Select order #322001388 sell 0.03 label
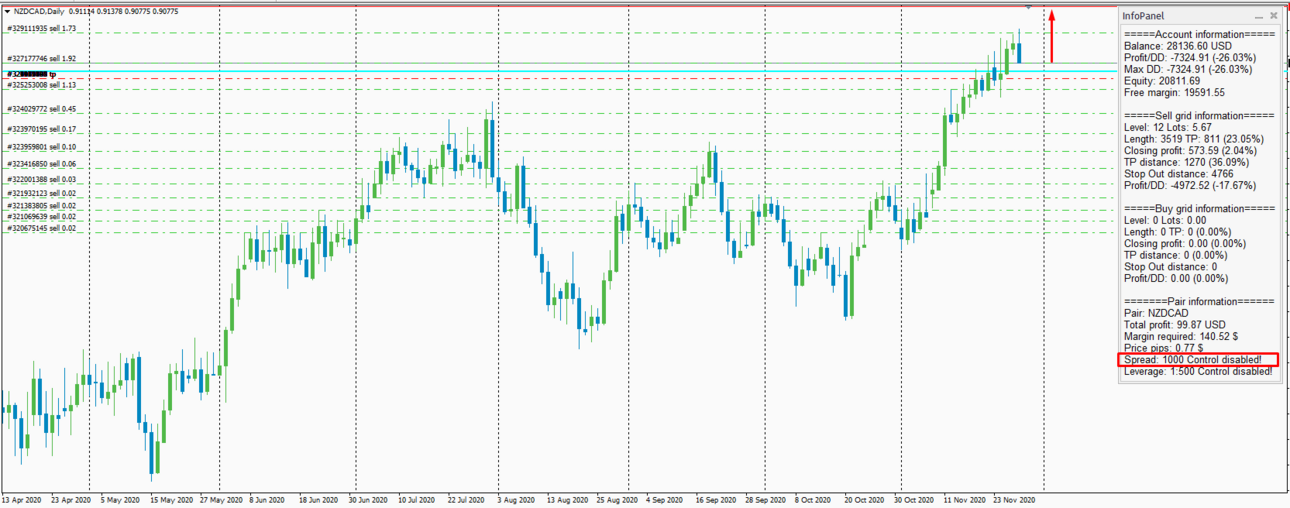Screen dimensions: 1290x508 (41, 179)
